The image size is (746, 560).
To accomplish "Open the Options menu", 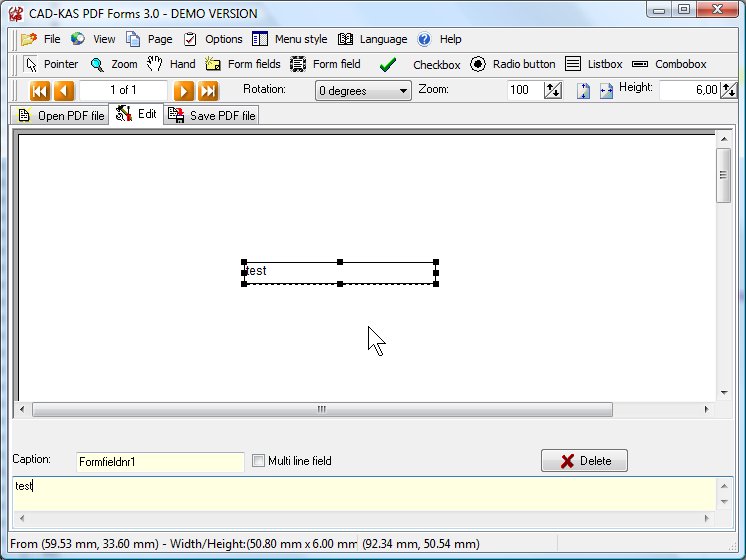I will [x=213, y=39].
